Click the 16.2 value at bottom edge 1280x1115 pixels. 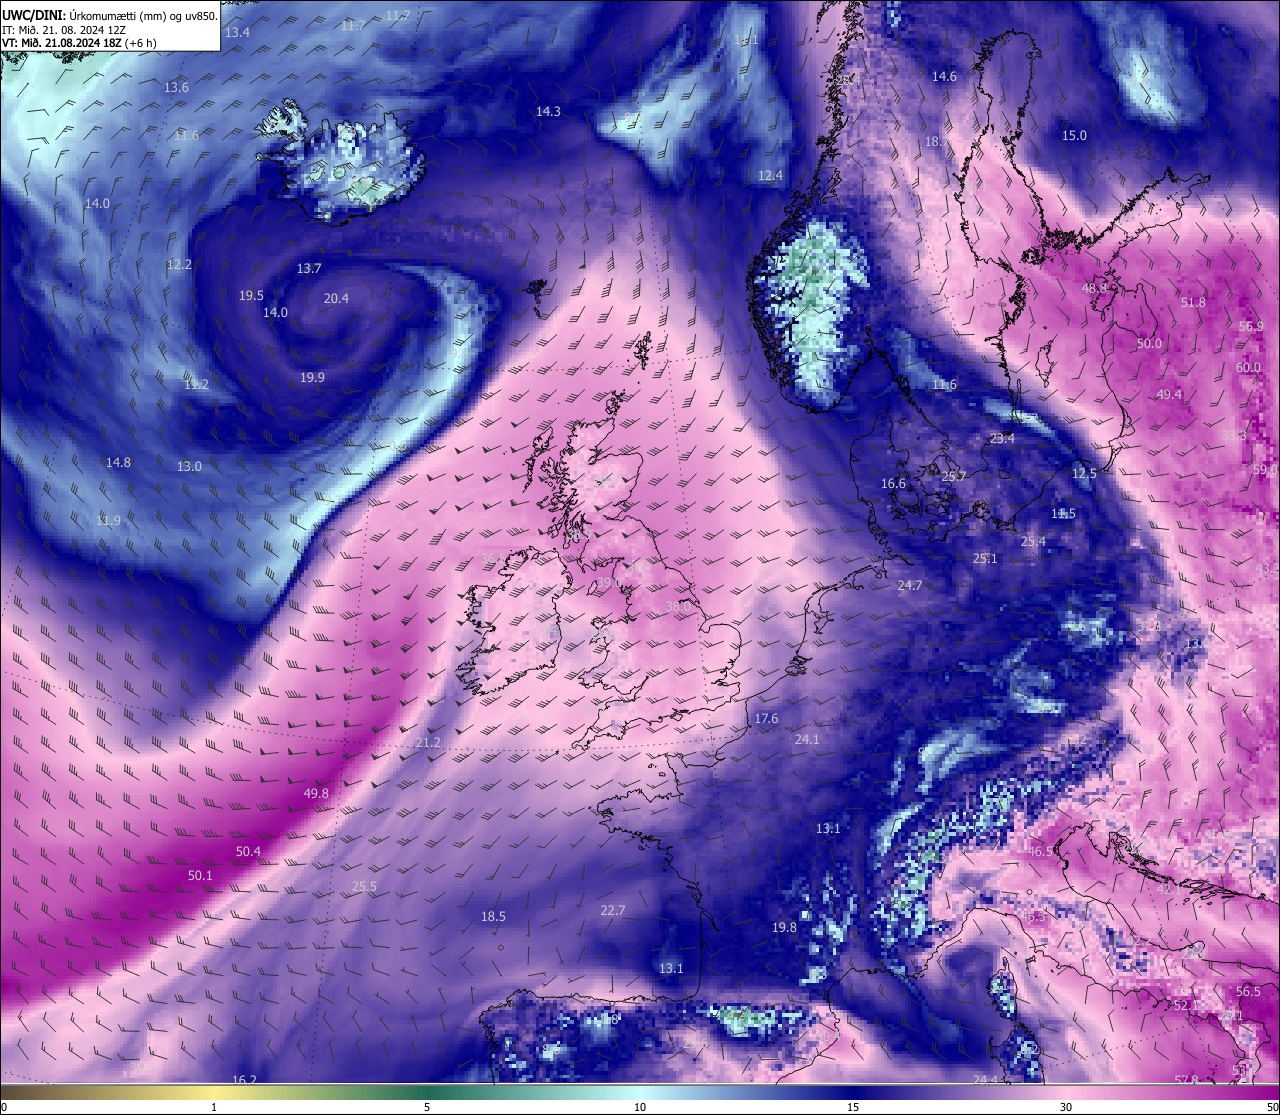(244, 1079)
